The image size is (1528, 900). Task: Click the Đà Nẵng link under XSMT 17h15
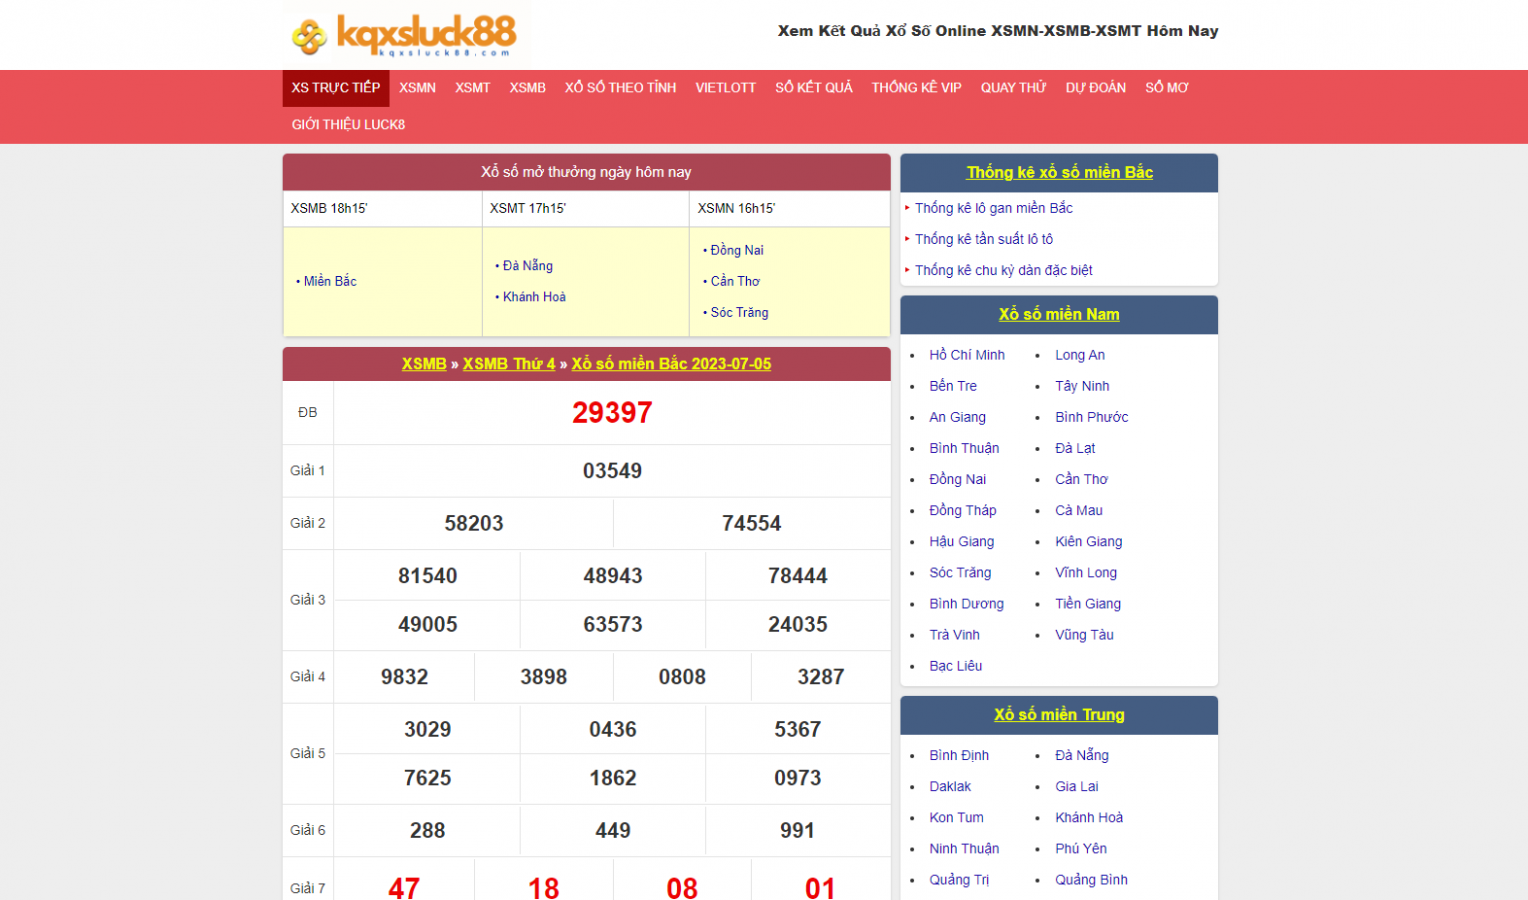(x=527, y=266)
